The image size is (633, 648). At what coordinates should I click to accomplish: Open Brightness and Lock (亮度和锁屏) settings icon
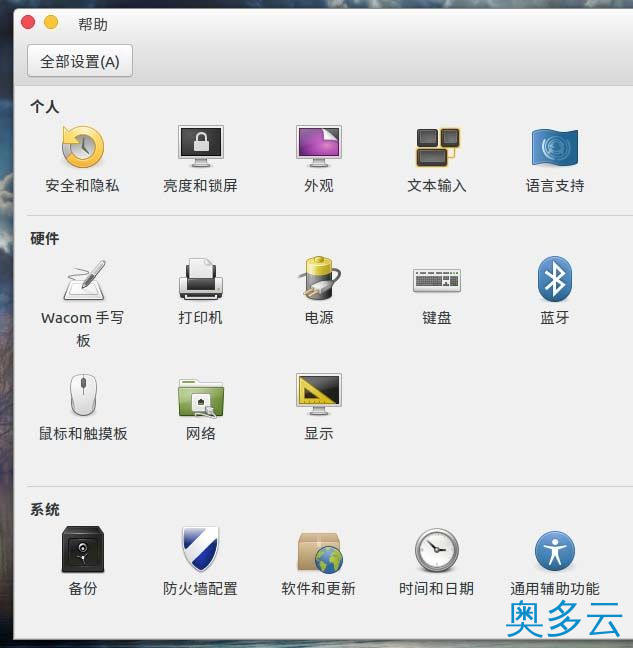[201, 146]
